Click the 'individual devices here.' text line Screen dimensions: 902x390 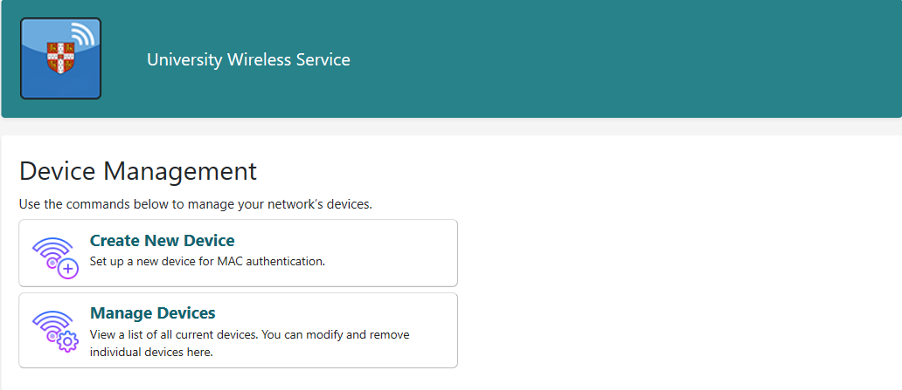pos(151,352)
